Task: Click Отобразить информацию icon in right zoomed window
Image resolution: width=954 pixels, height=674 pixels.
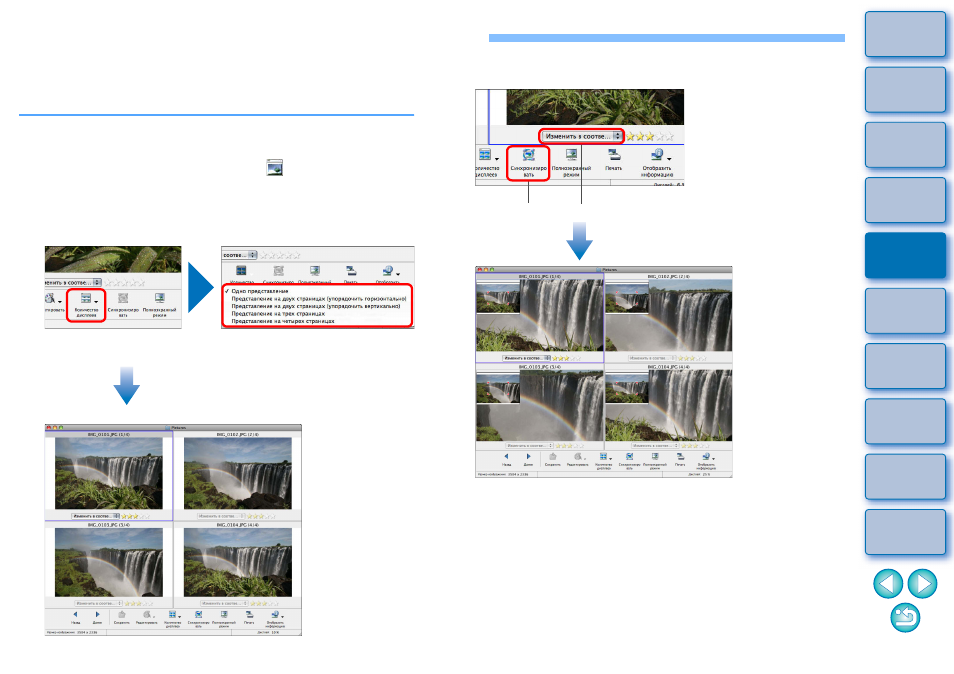Action: point(706,456)
